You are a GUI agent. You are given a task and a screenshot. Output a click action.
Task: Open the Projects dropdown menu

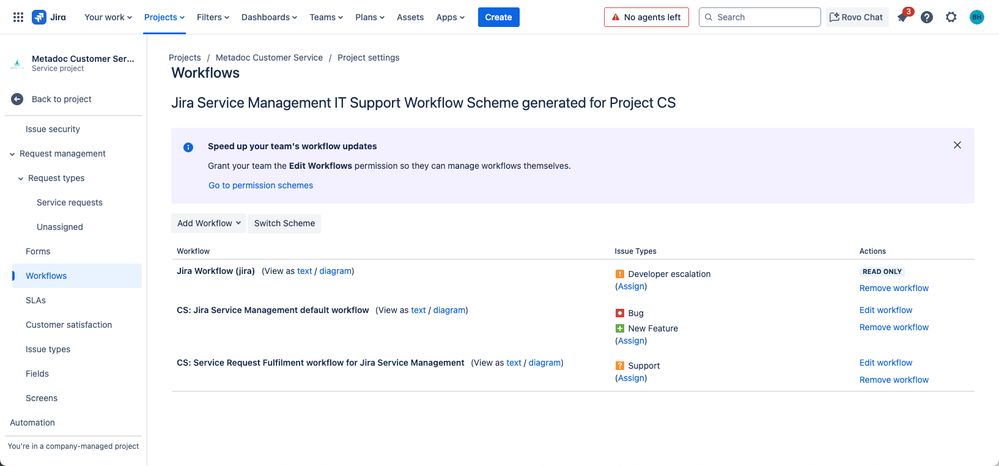pos(164,17)
